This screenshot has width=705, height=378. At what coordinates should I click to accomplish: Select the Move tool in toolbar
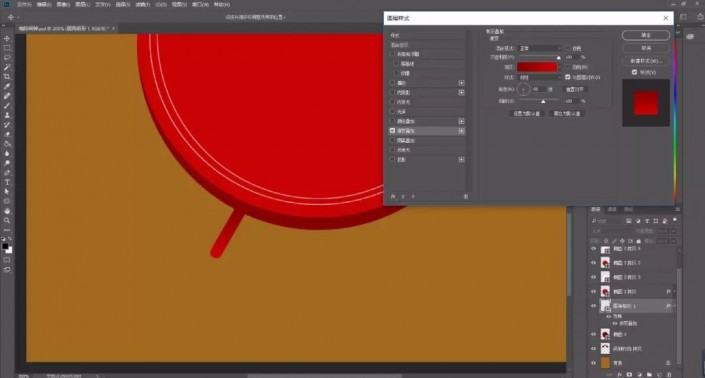click(7, 39)
